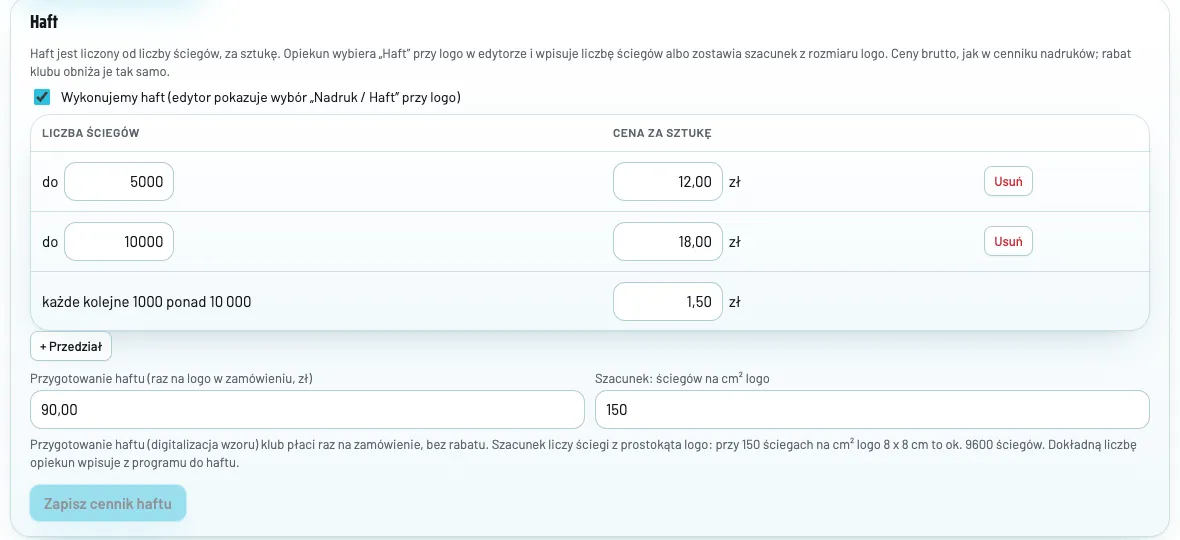Click the 'Szacunek: ściegów na cm² logo' label
This screenshot has height=540, width=1180.
pos(682,378)
